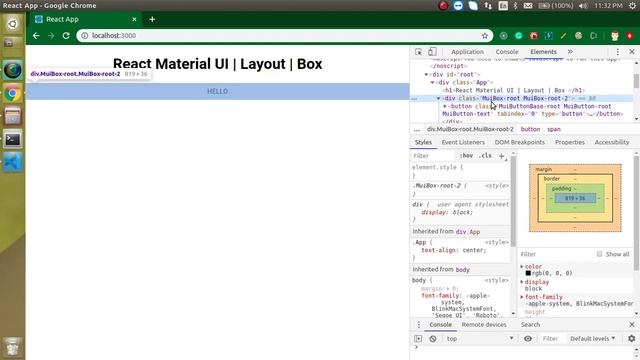Click the HELLO button on the page
640x360 pixels.
[x=218, y=91]
